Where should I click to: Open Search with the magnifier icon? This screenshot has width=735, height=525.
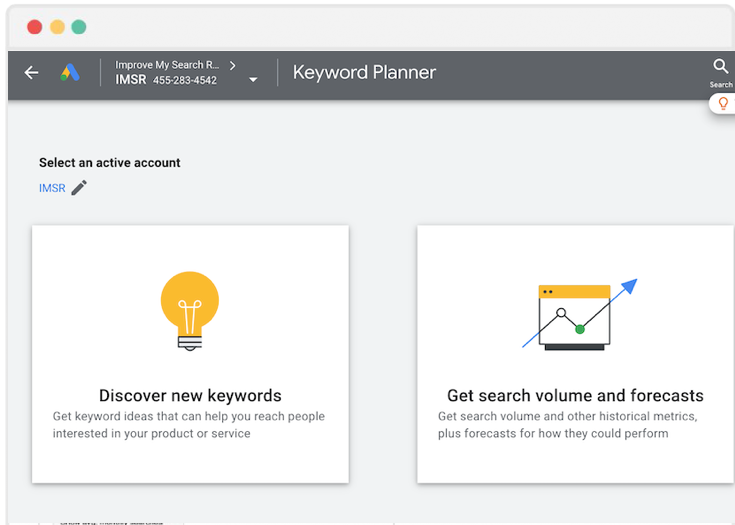click(x=720, y=67)
